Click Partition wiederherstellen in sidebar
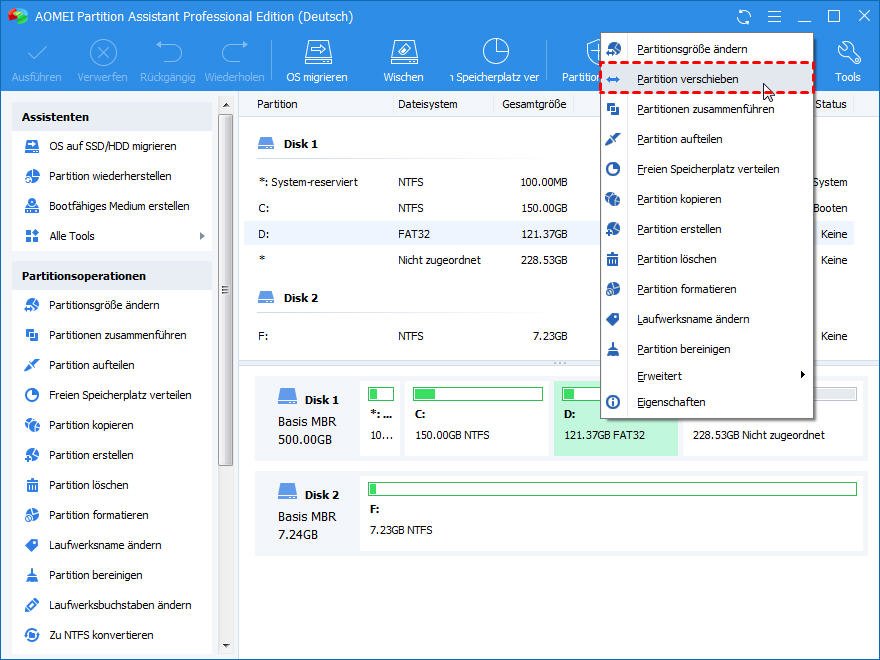The image size is (880, 660). pos(112,176)
